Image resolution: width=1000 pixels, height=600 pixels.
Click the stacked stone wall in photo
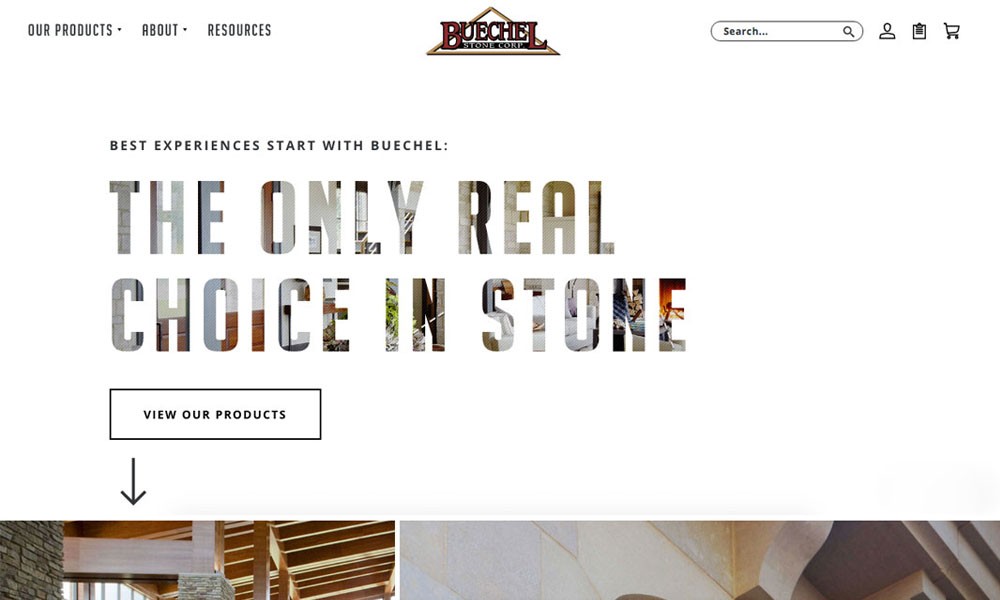31,560
